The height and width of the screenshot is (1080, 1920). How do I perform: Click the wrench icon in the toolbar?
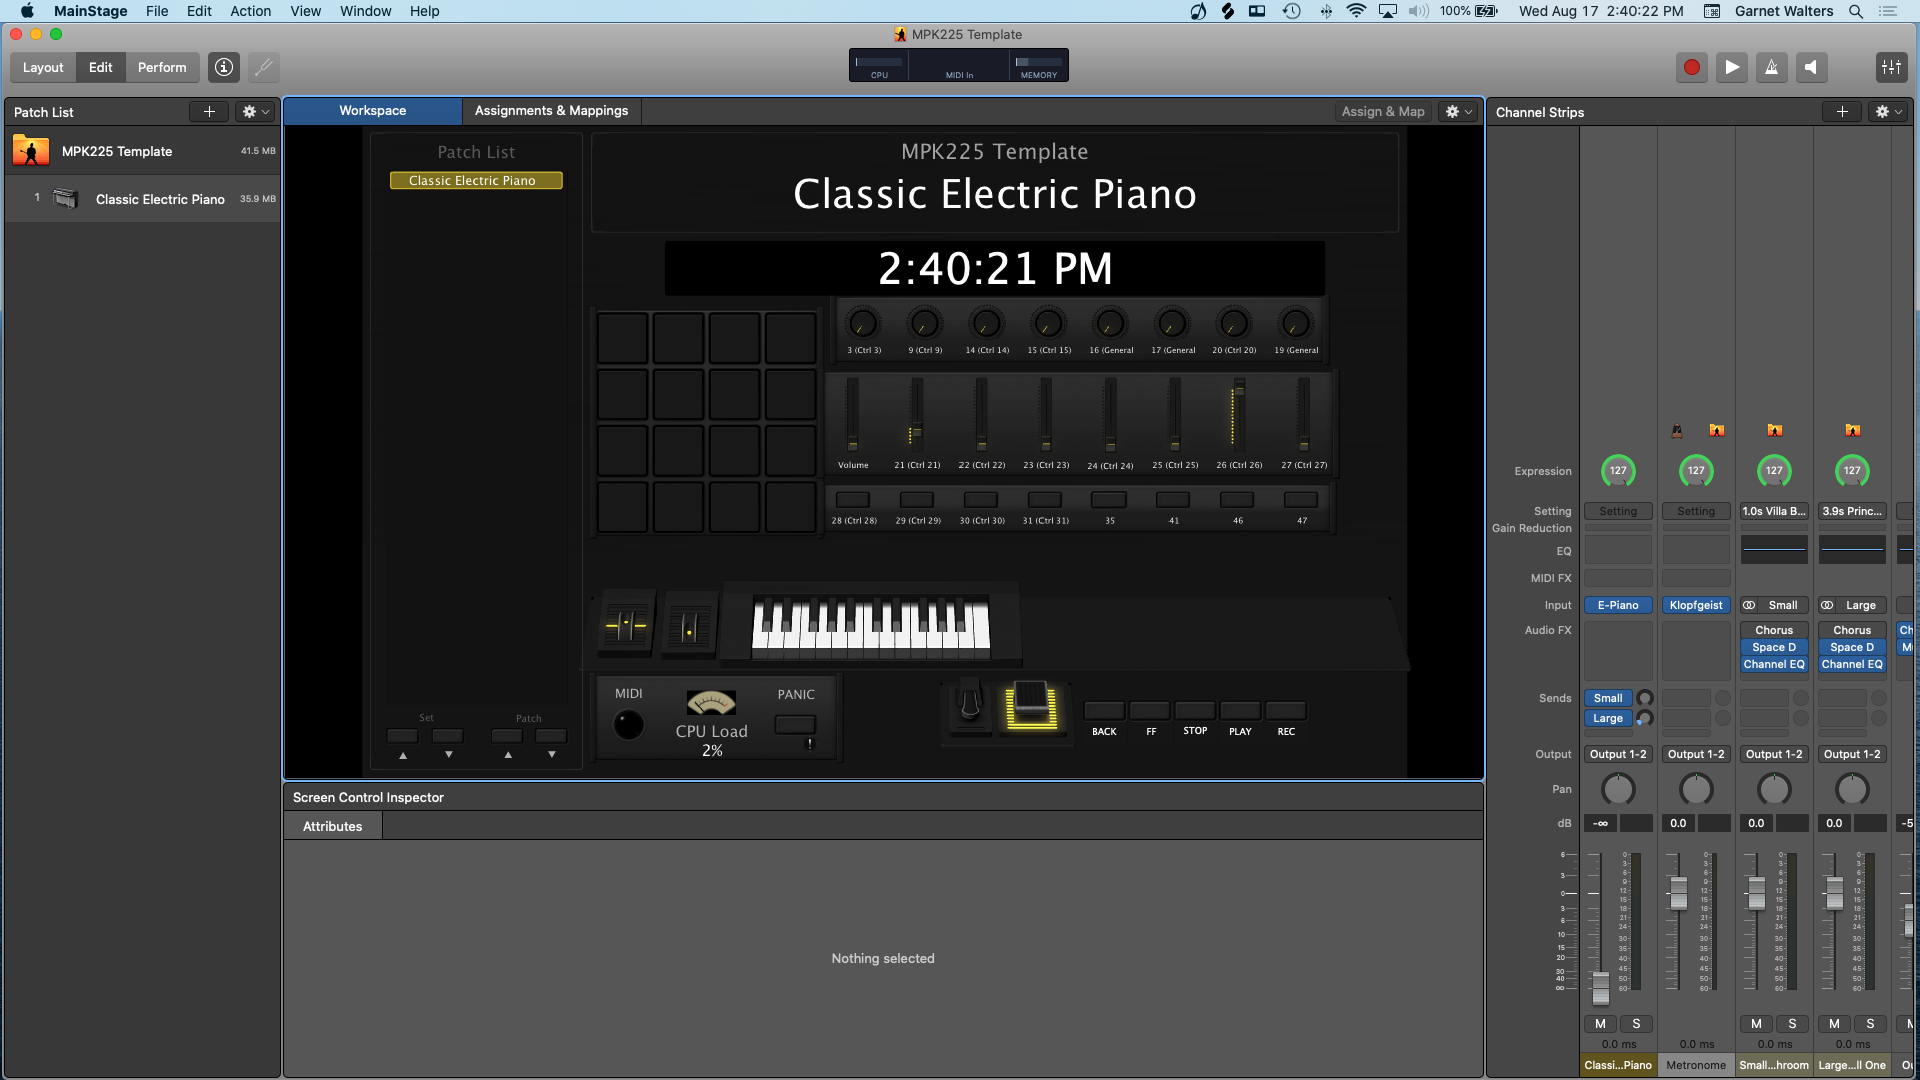point(263,67)
